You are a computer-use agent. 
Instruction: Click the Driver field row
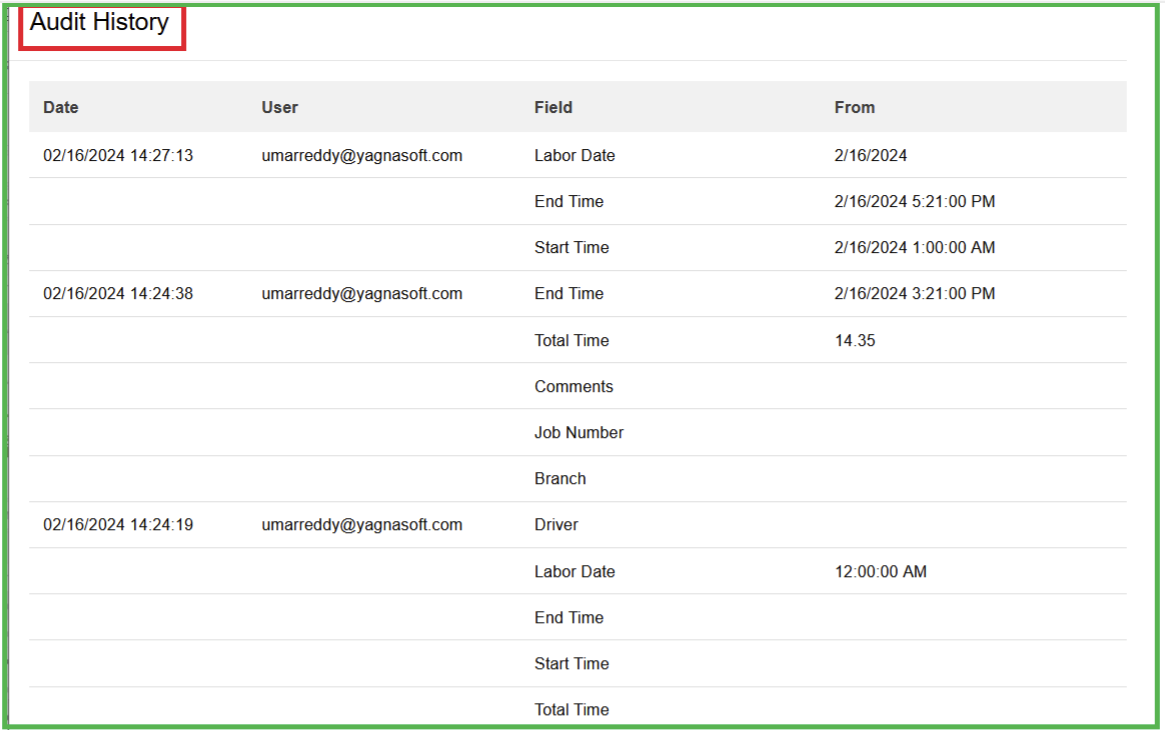coord(556,524)
